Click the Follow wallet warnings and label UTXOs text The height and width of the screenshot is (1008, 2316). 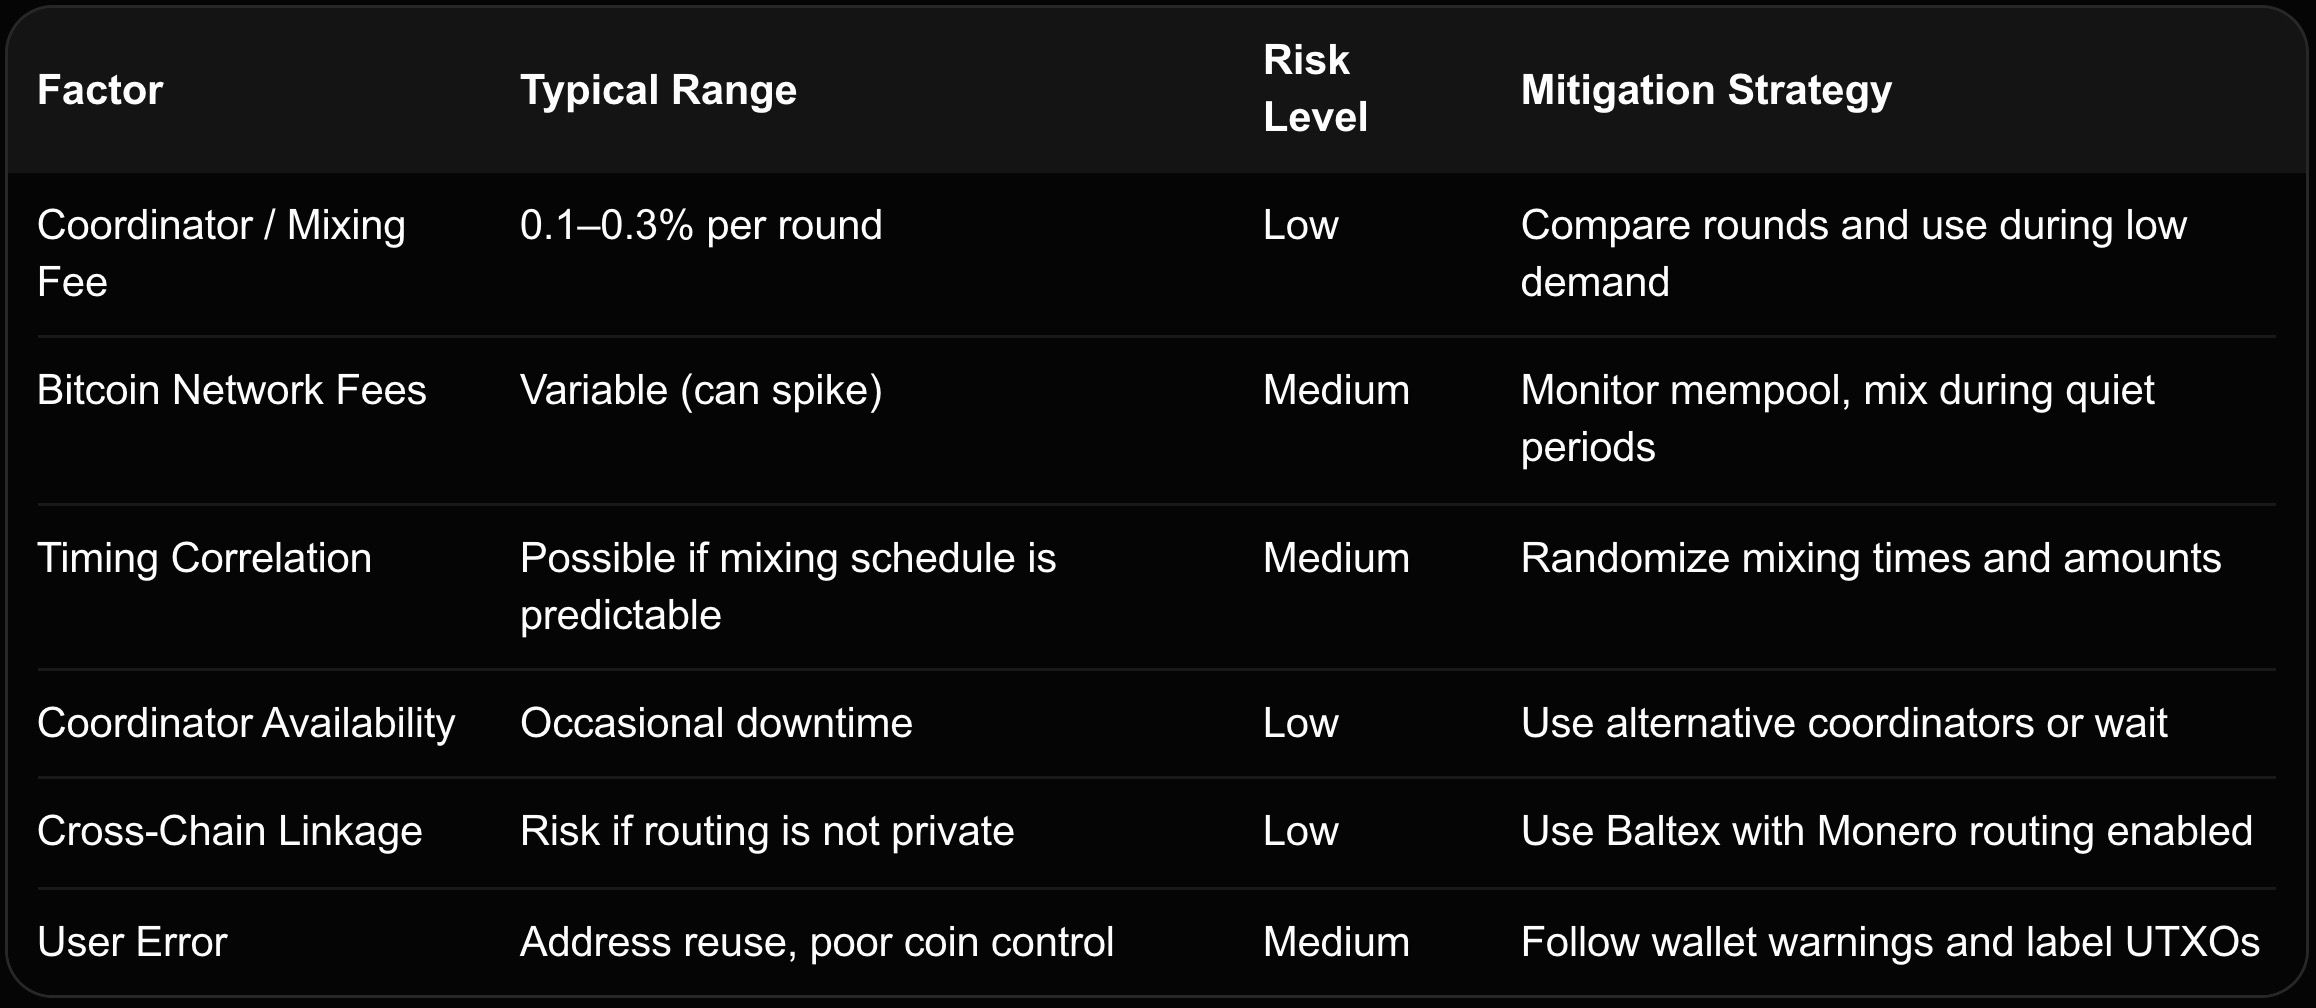(x=1890, y=942)
